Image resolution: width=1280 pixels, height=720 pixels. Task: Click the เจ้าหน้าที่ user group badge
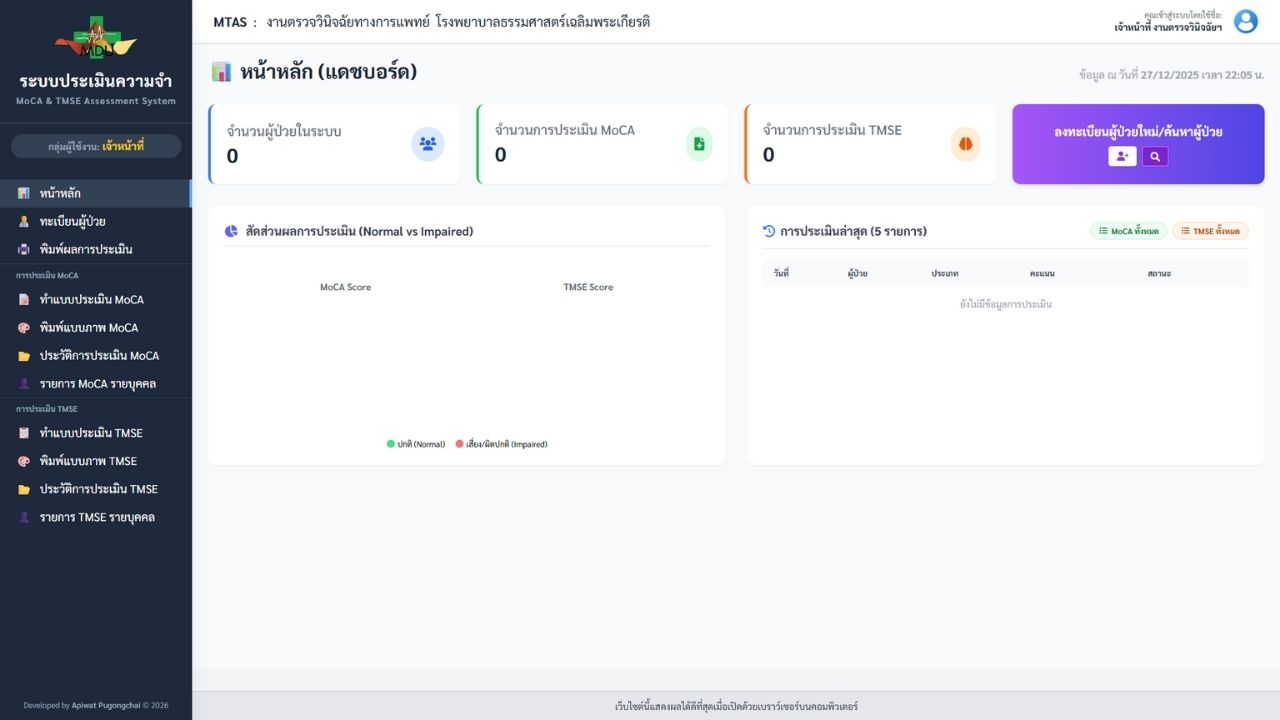pos(96,146)
